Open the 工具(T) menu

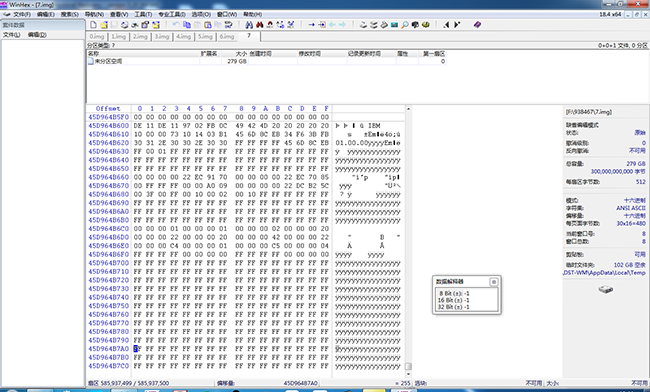[x=143, y=15]
